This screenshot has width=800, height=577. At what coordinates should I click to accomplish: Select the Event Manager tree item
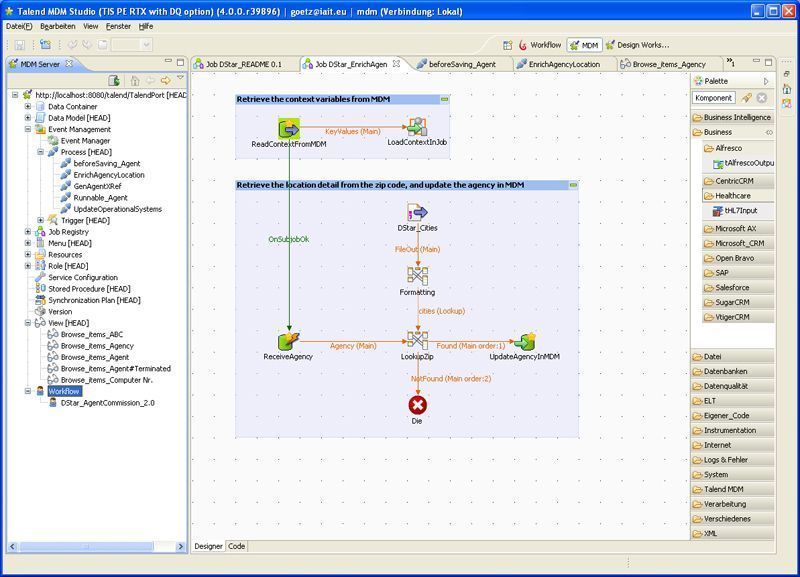click(x=85, y=141)
